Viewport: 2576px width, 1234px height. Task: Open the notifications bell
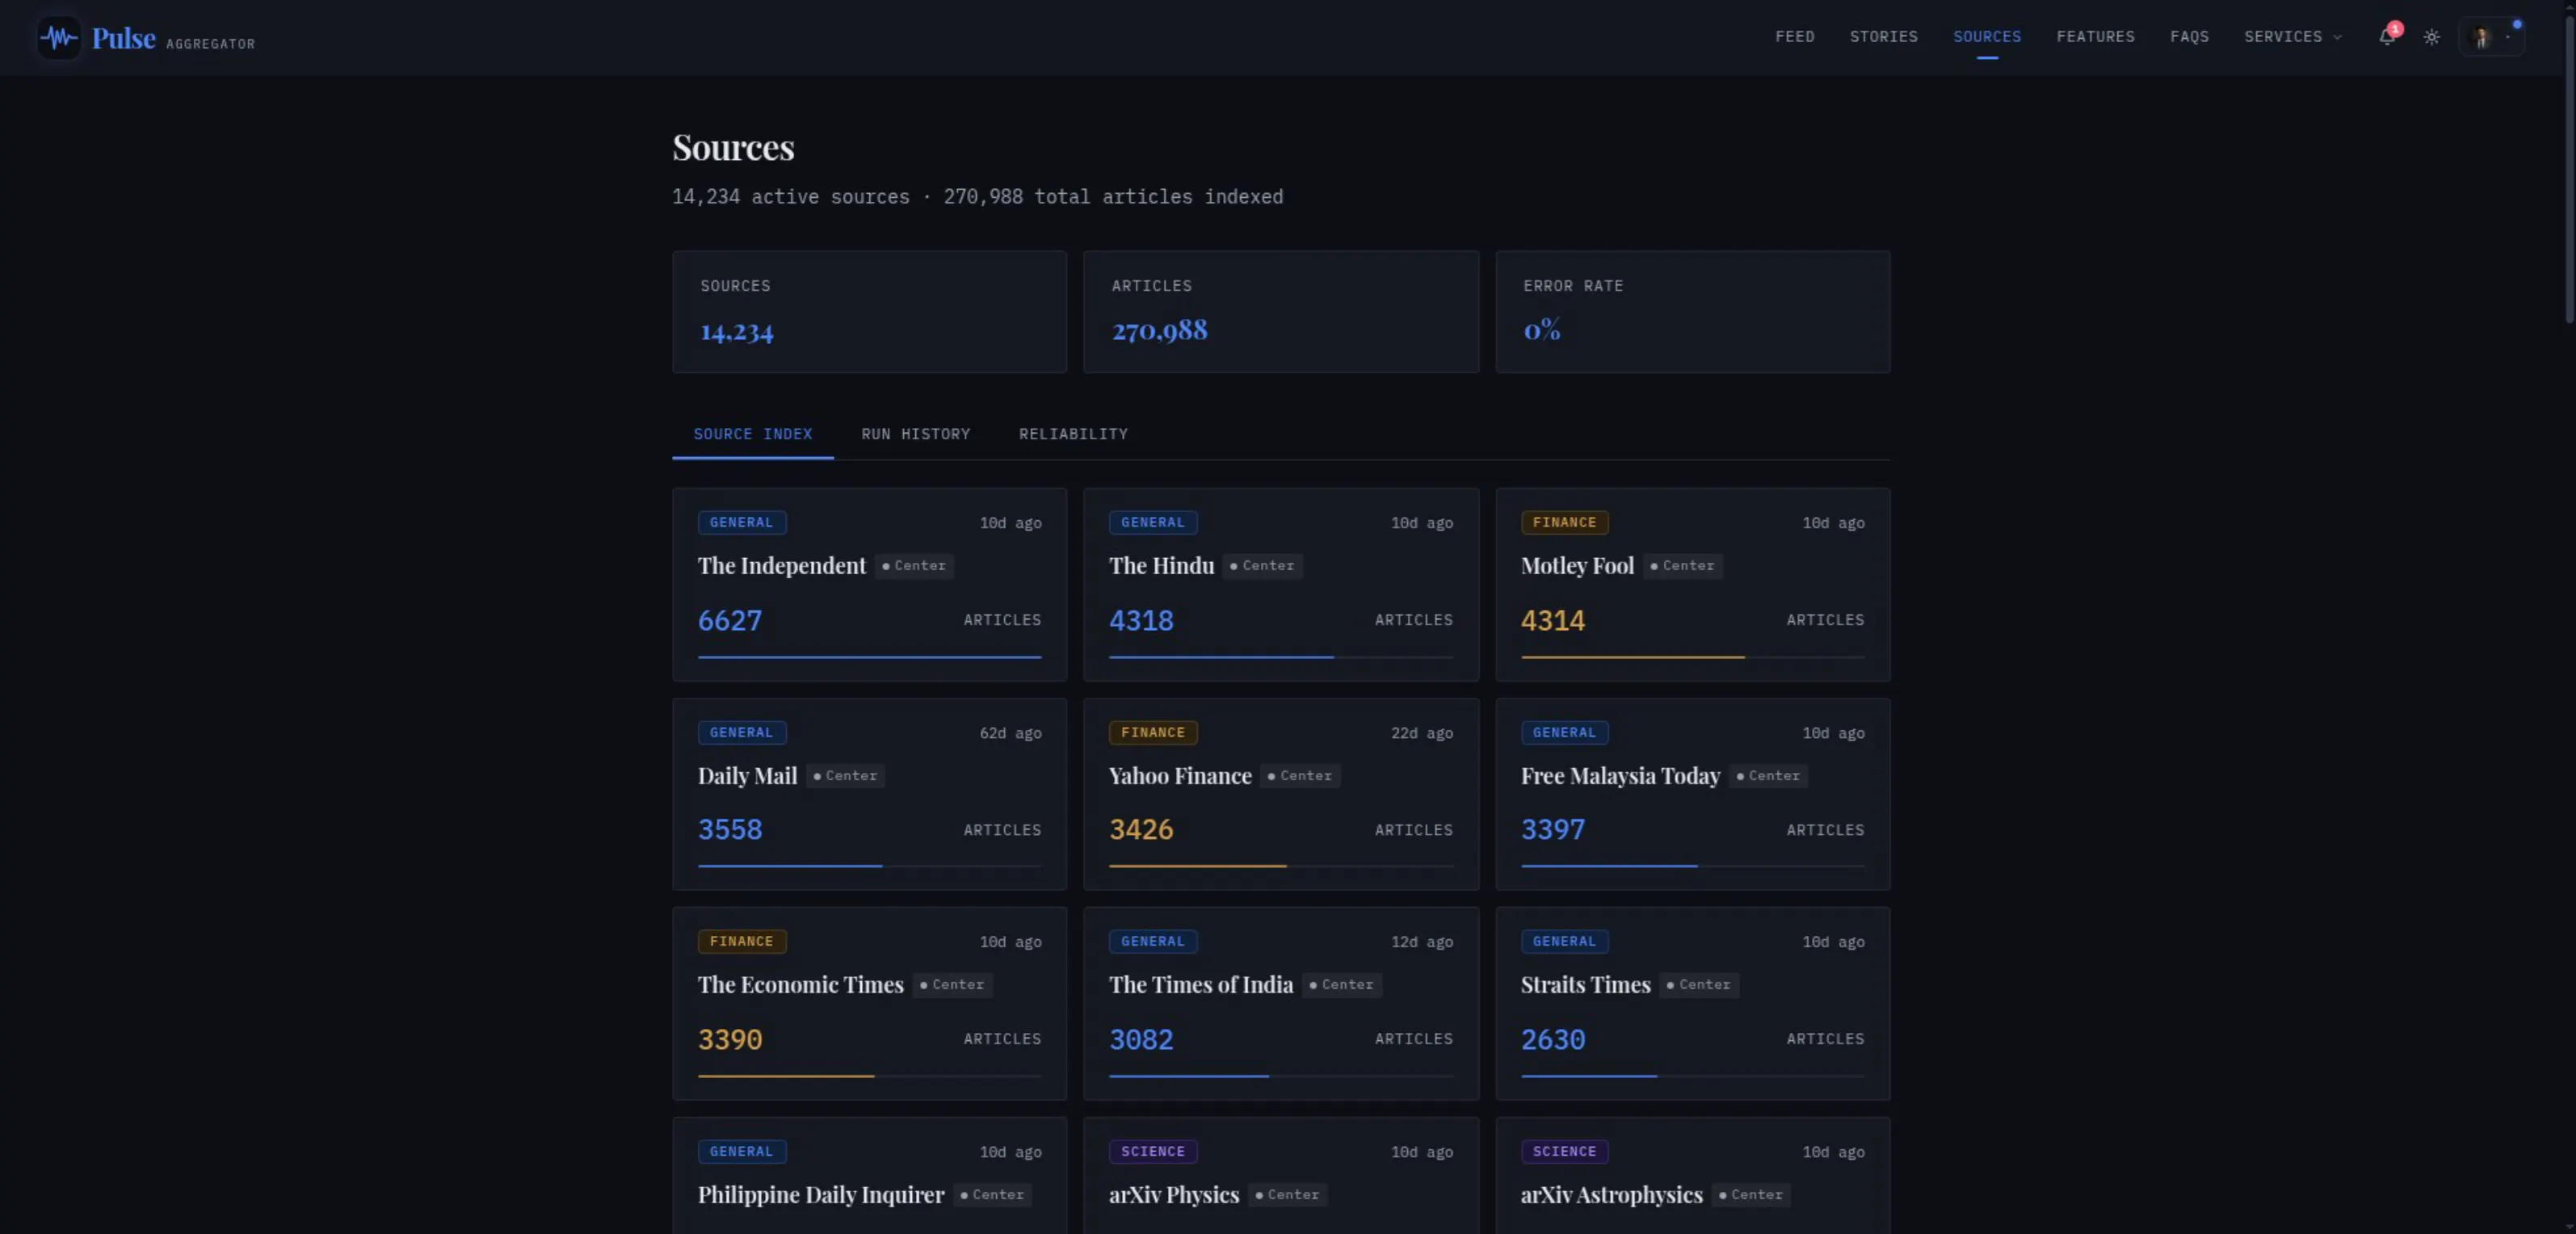[2387, 37]
